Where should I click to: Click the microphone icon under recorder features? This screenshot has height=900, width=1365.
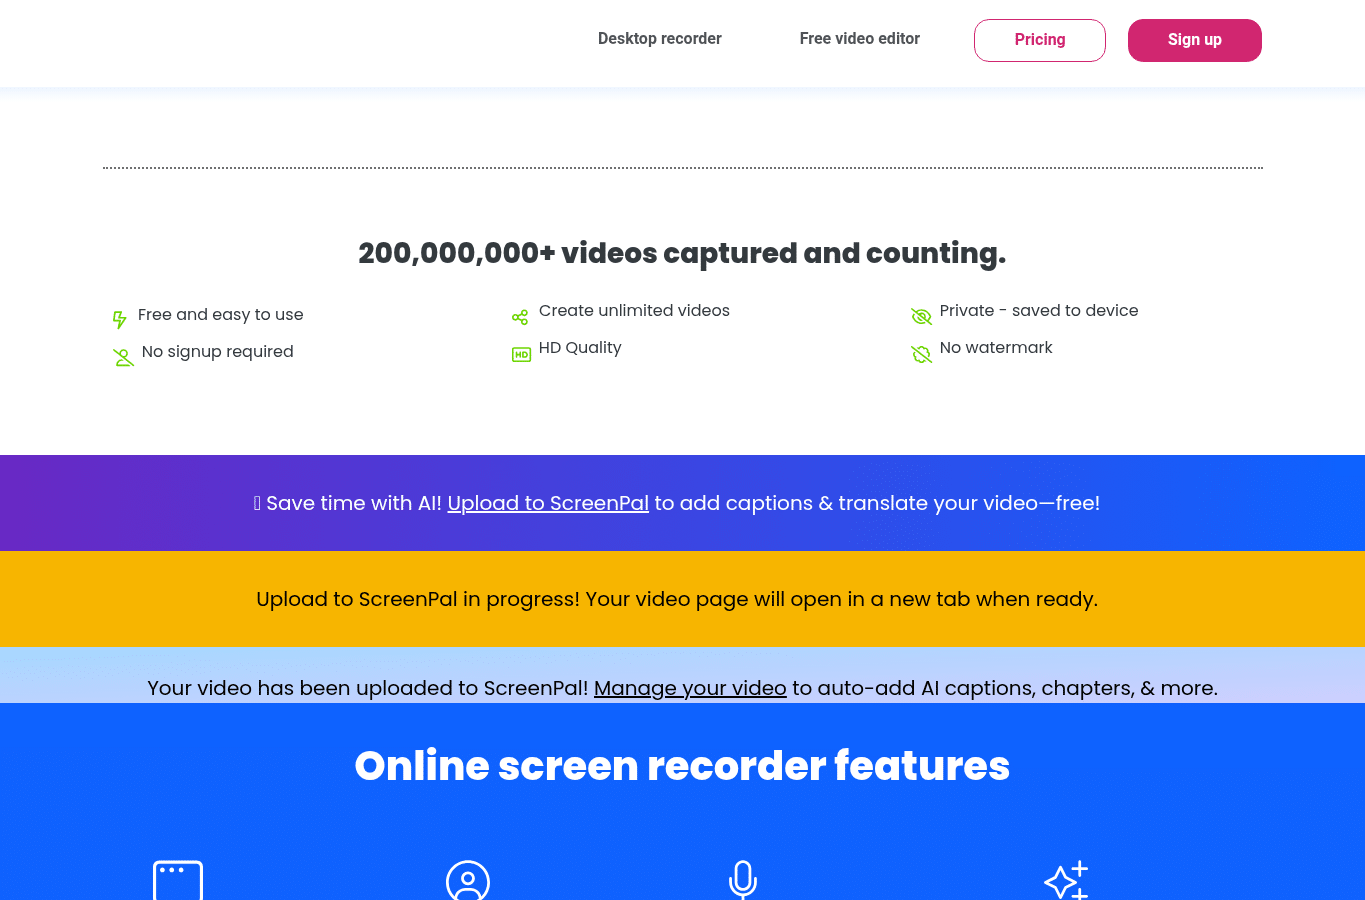click(743, 881)
